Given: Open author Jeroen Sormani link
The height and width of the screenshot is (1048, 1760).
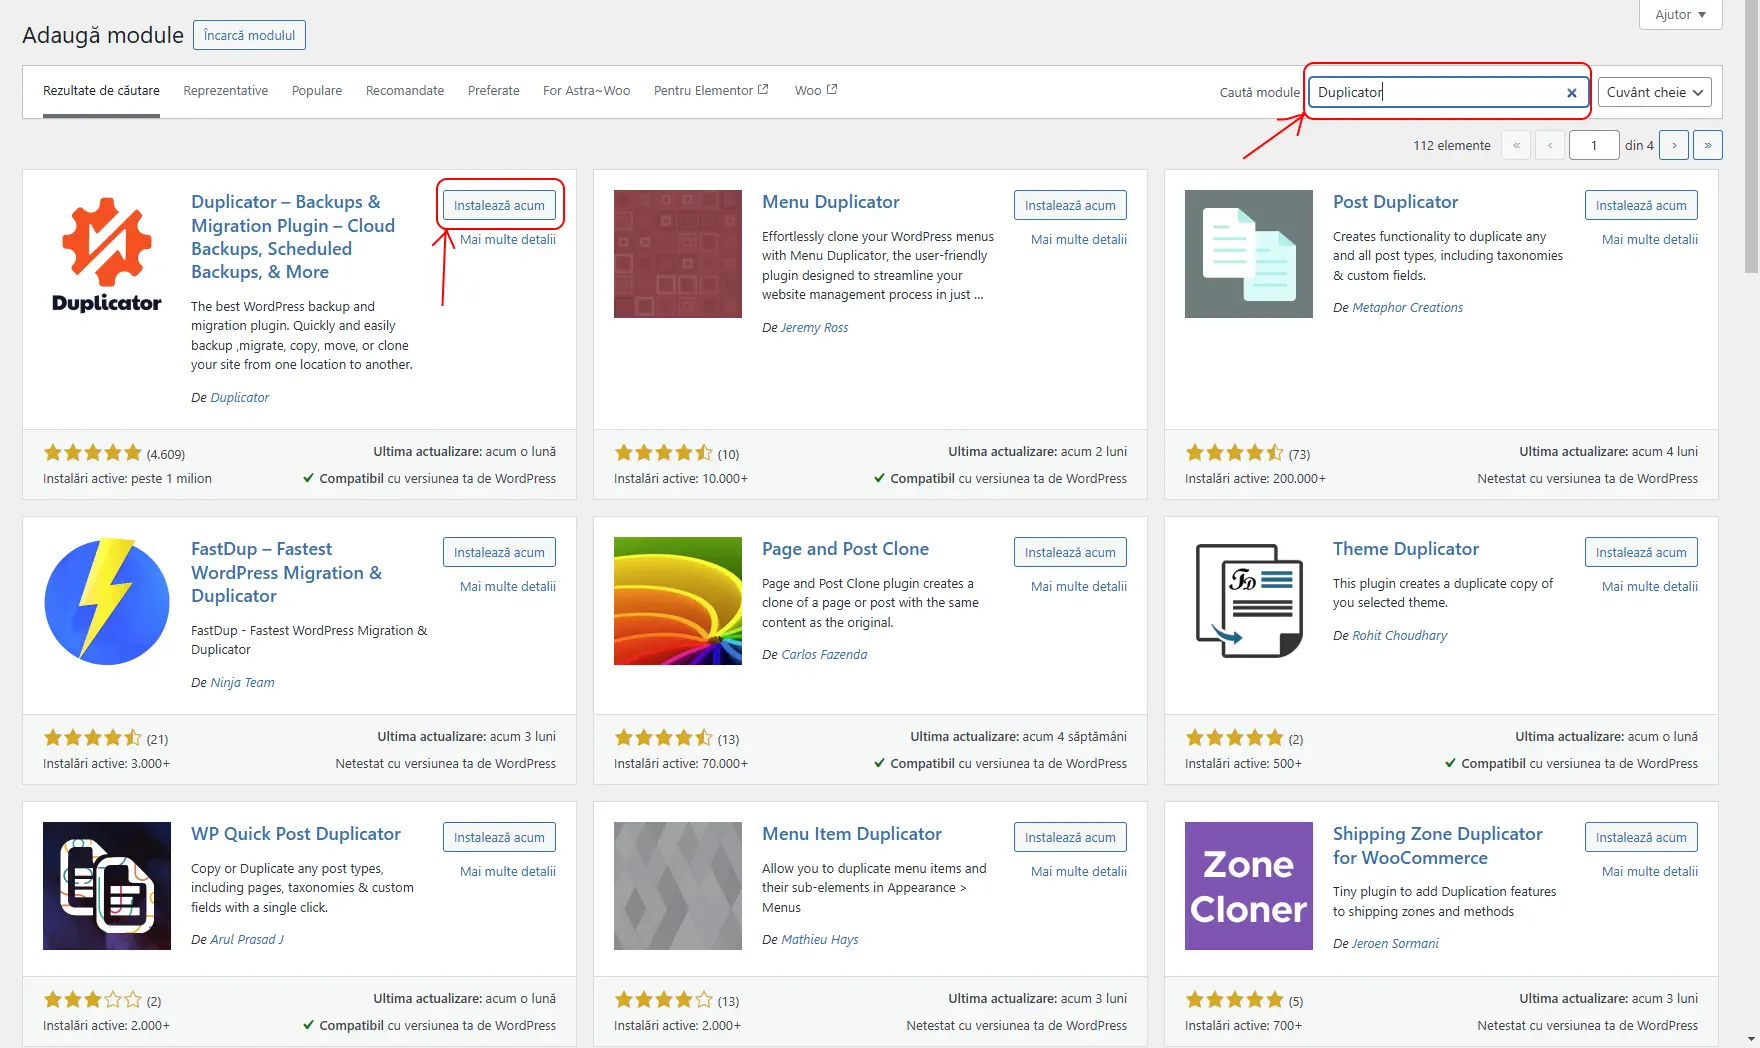Looking at the screenshot, I should 1396,944.
